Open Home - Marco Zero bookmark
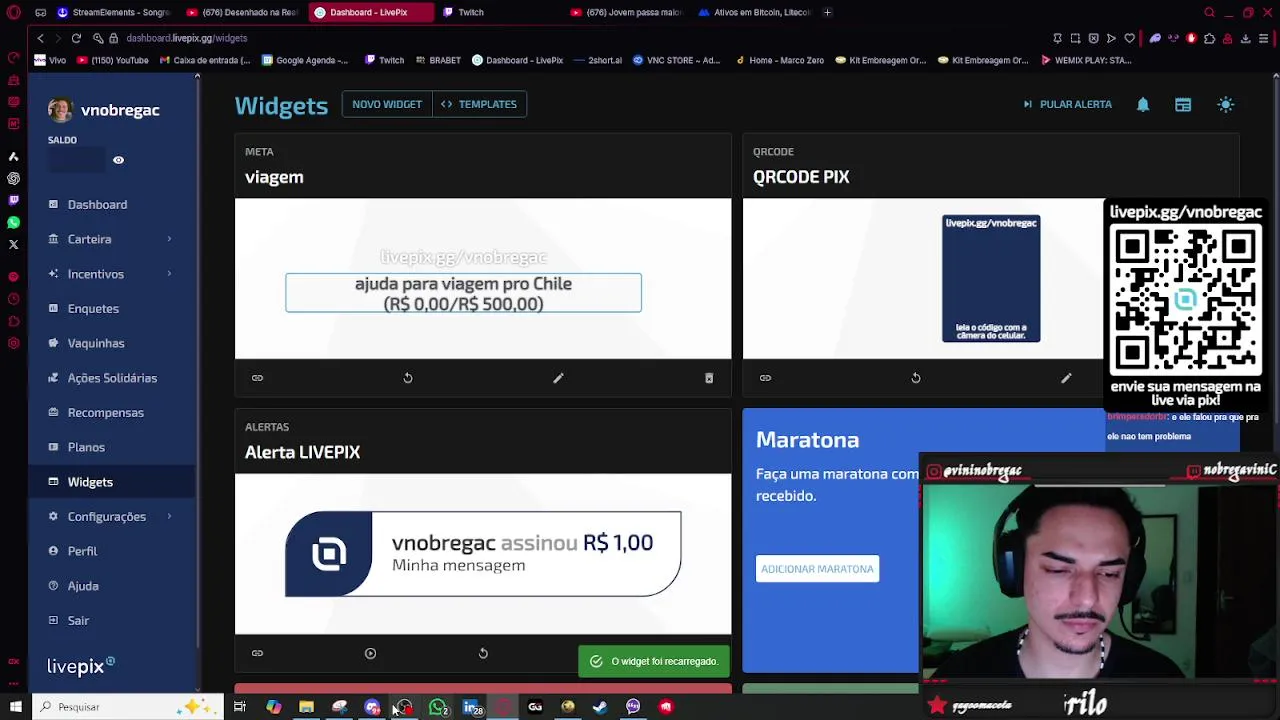This screenshot has width=1280, height=720. 780,60
